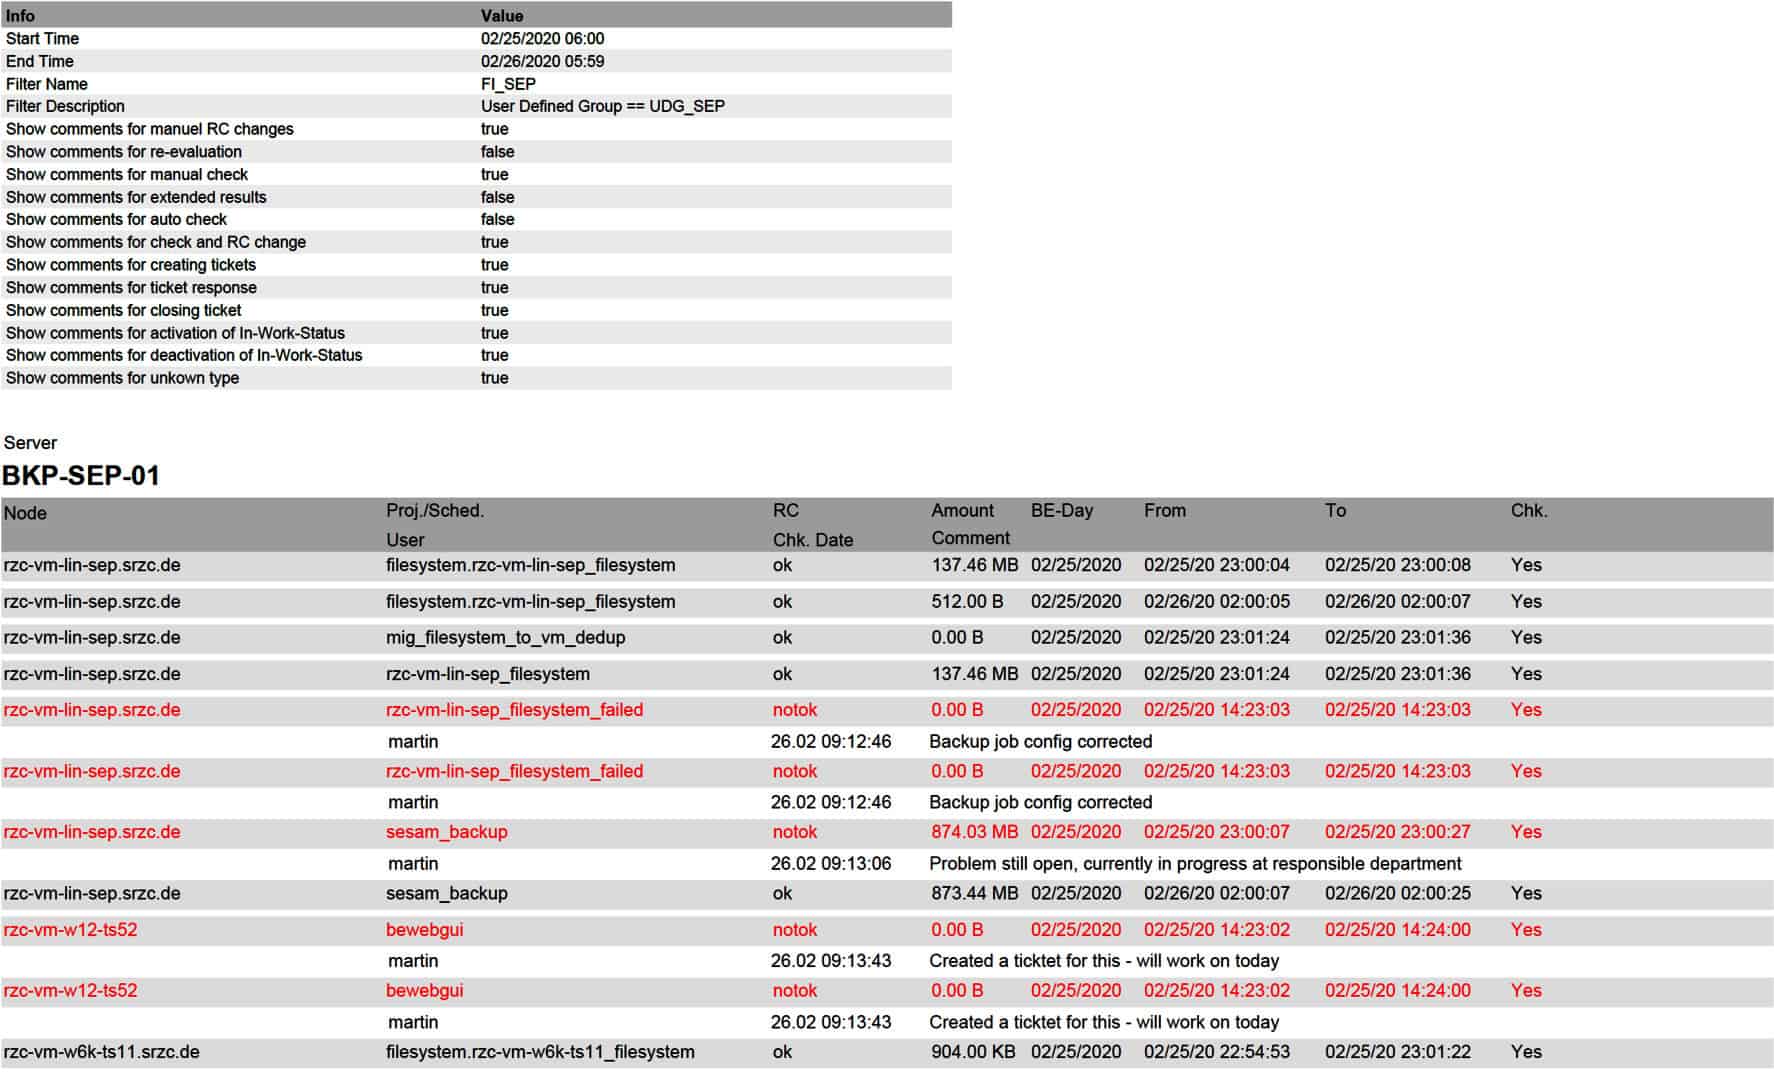Click the Amount column header

tap(962, 510)
